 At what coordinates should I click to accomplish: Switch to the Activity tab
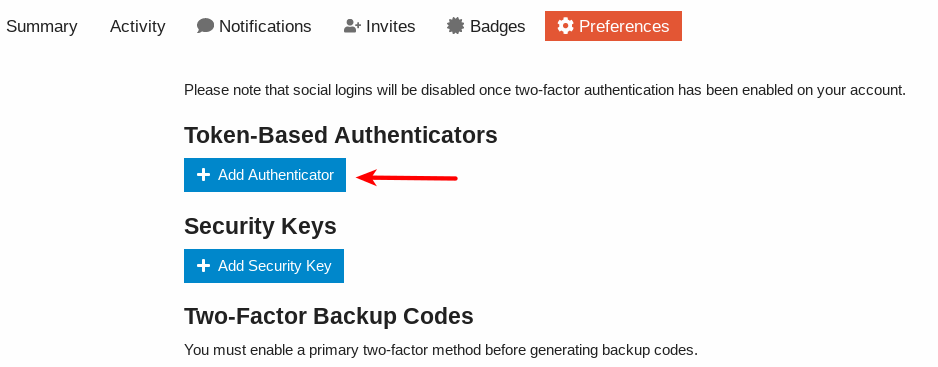[138, 26]
